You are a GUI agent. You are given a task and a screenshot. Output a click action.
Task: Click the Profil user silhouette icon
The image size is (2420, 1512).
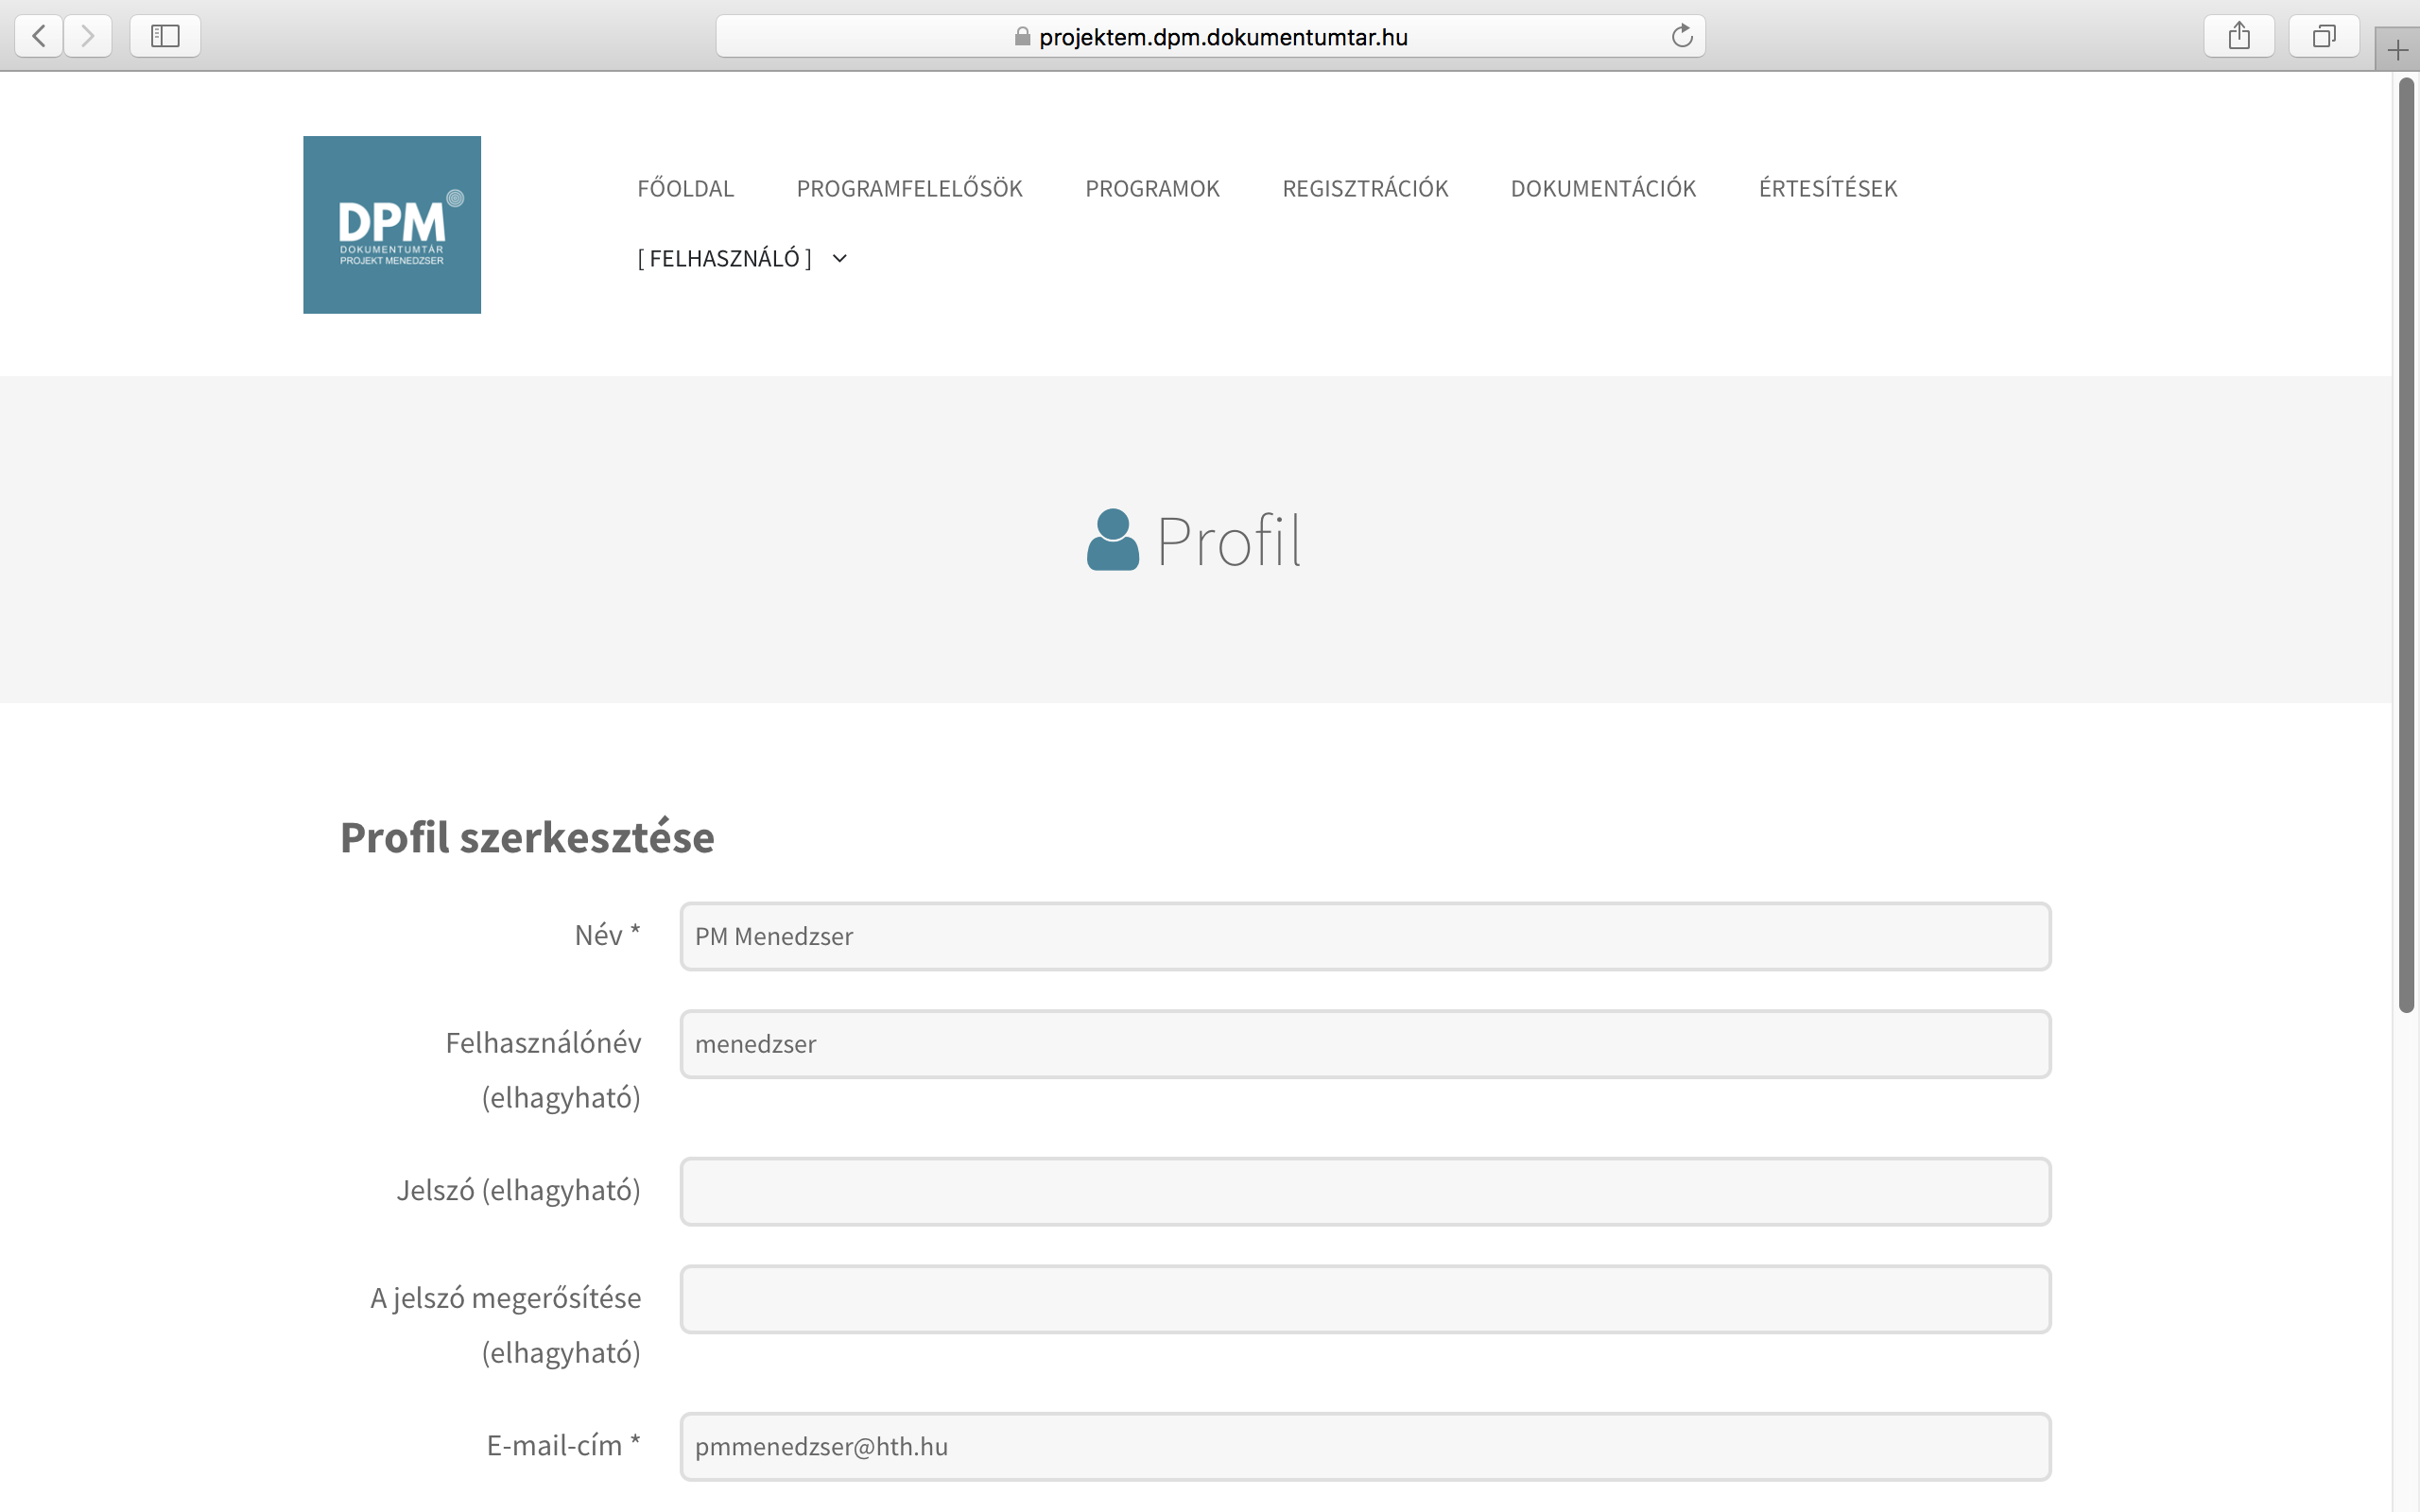click(x=1112, y=540)
